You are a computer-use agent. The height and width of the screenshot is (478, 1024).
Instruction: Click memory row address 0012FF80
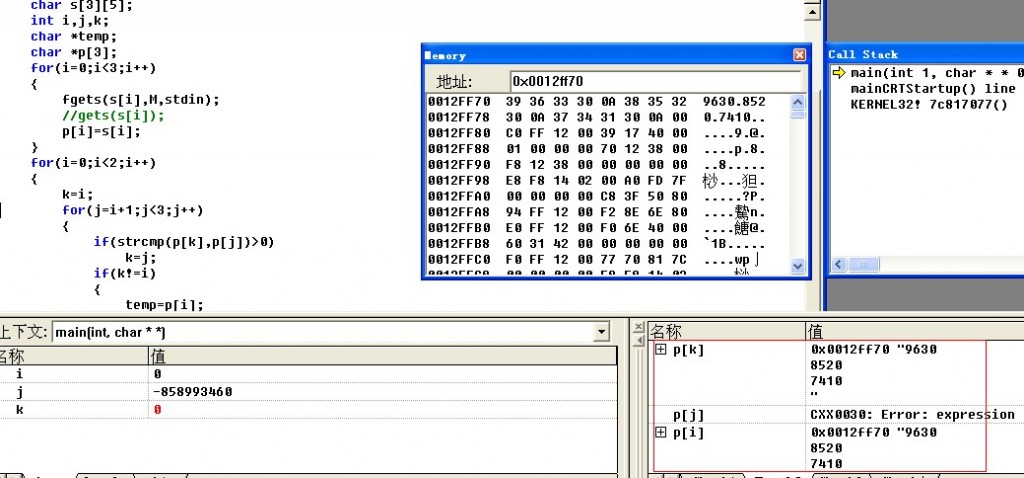pos(459,133)
